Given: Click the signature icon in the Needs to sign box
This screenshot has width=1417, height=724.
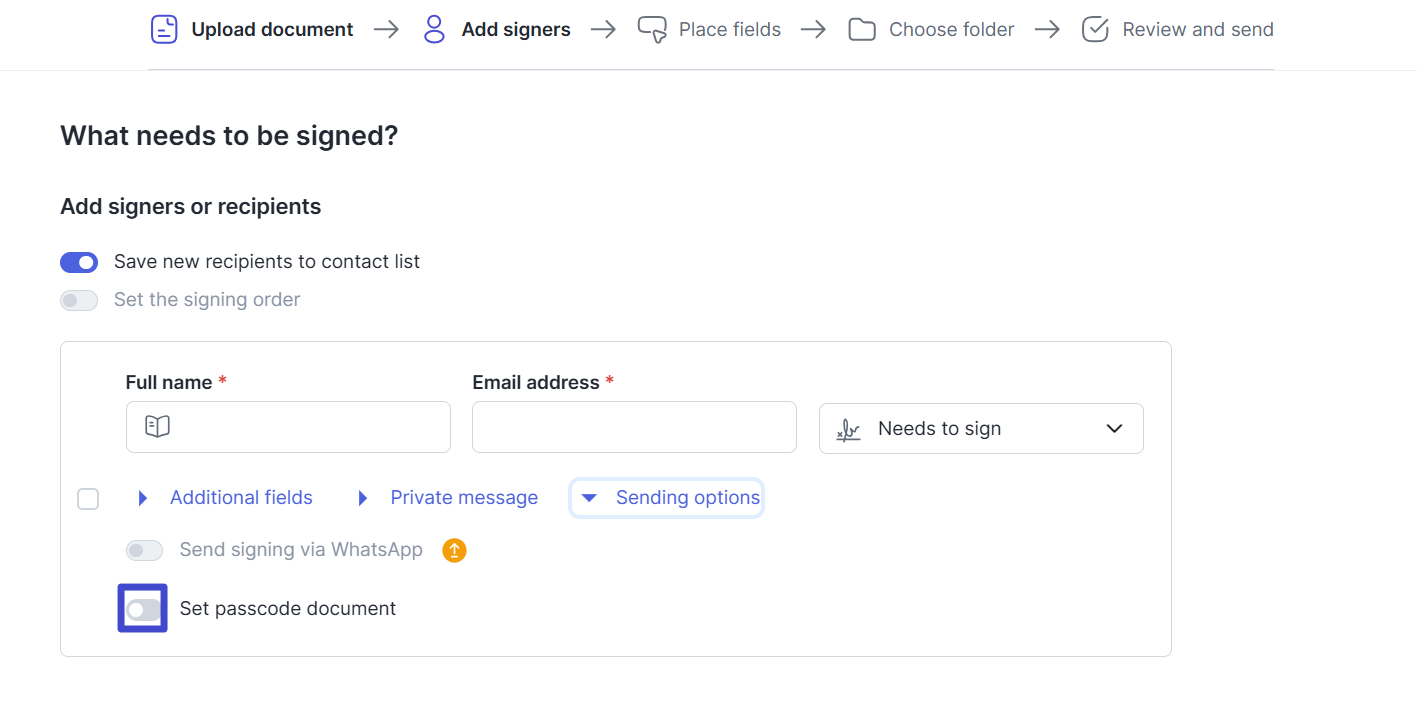Looking at the screenshot, I should click(848, 430).
